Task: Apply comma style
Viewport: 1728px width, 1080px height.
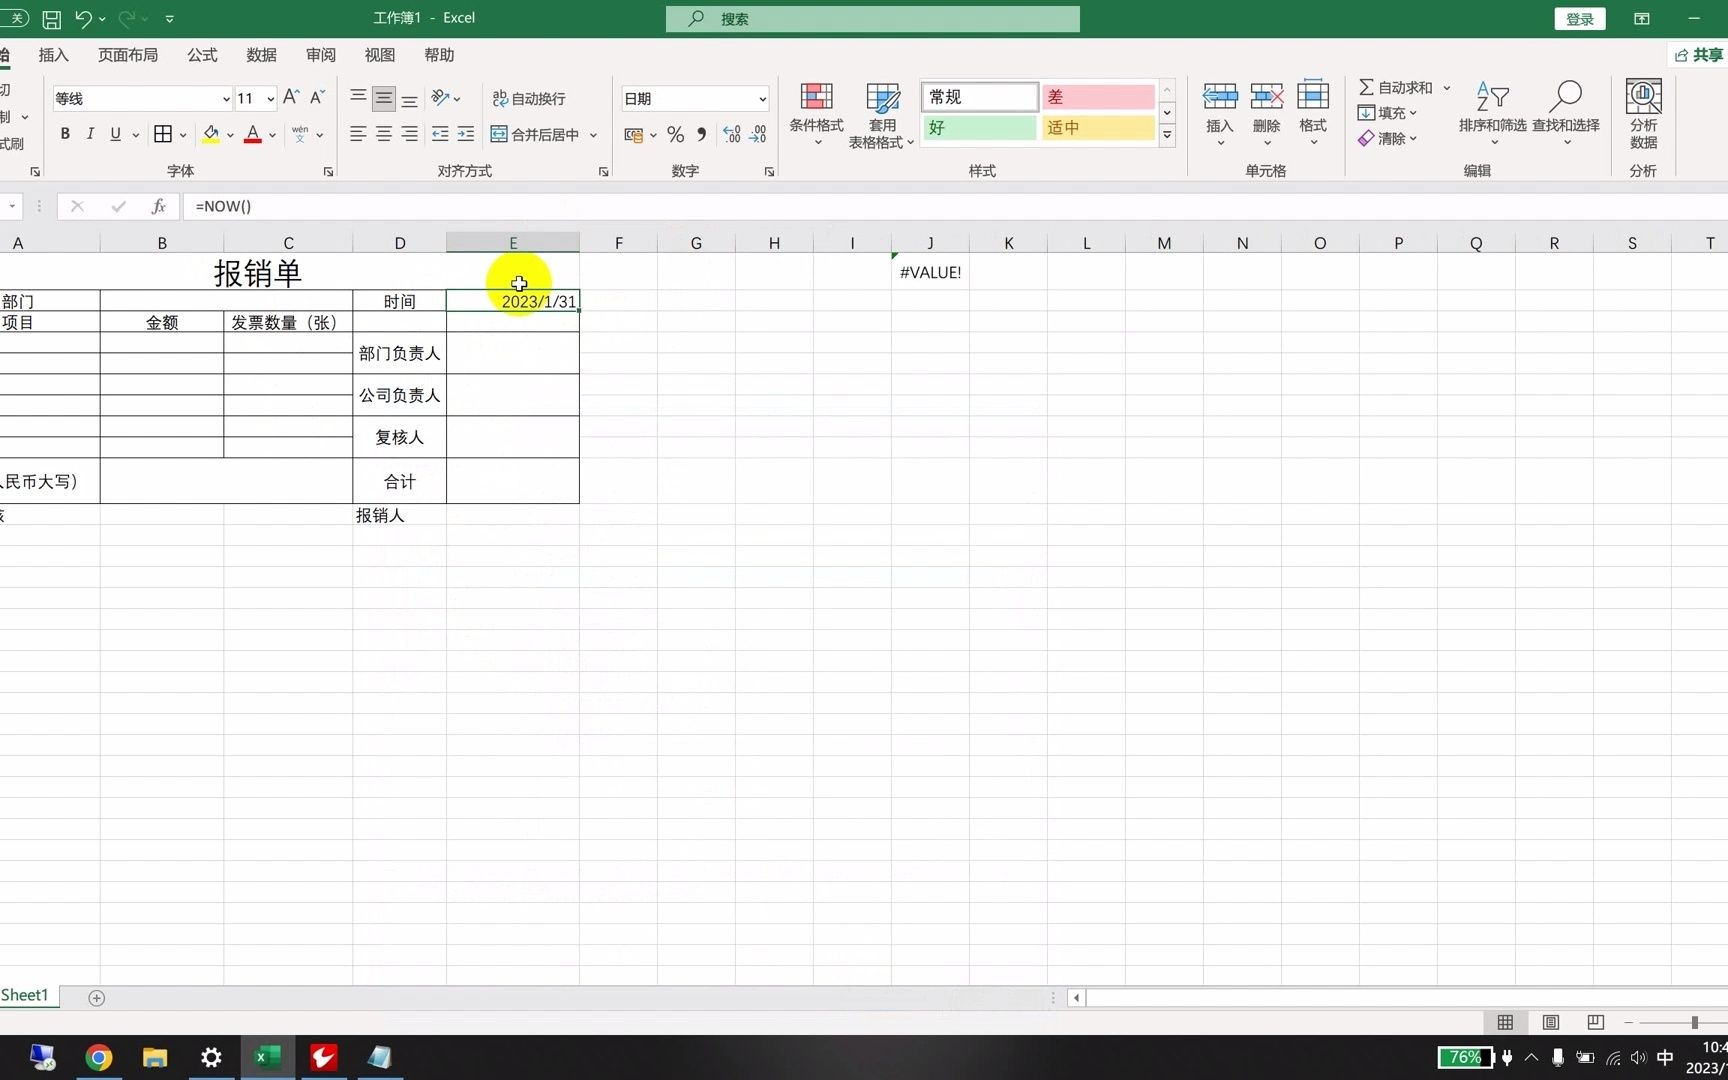Action: 701,134
